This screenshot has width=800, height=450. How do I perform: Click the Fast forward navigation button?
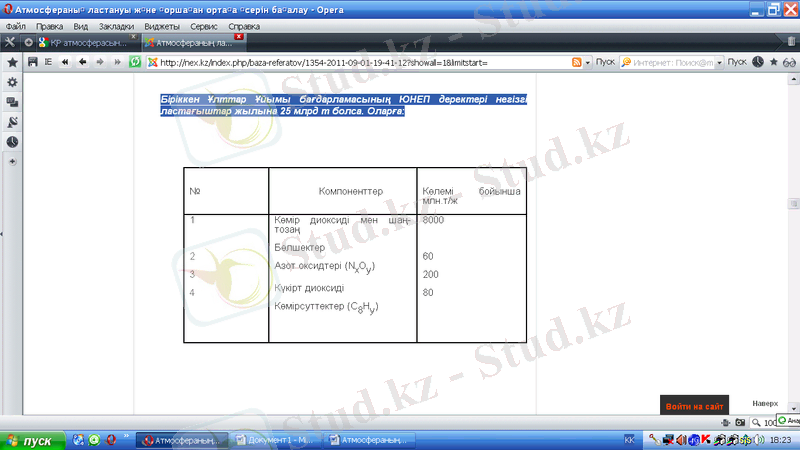point(117,62)
